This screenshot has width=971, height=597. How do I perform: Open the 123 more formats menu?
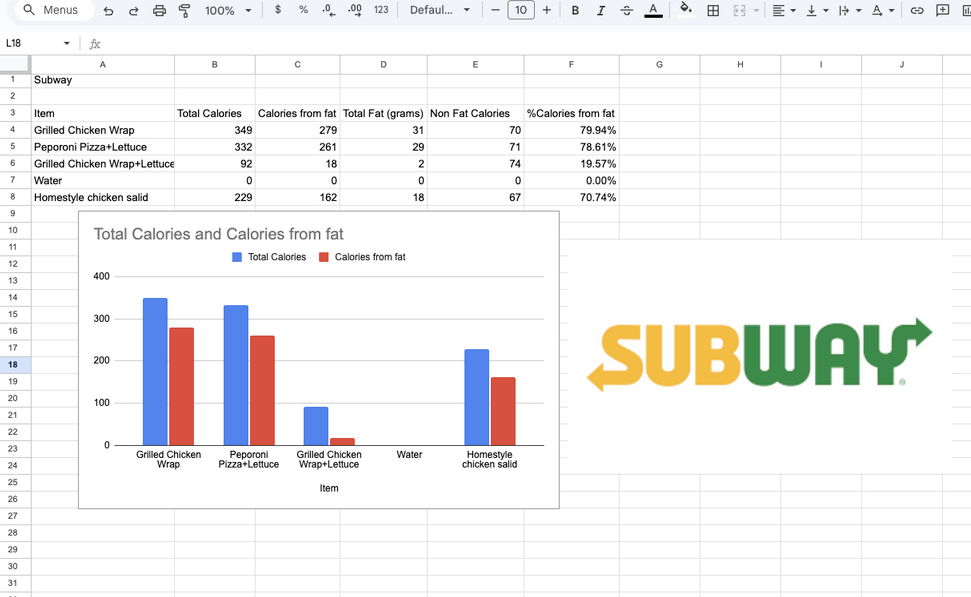381,10
